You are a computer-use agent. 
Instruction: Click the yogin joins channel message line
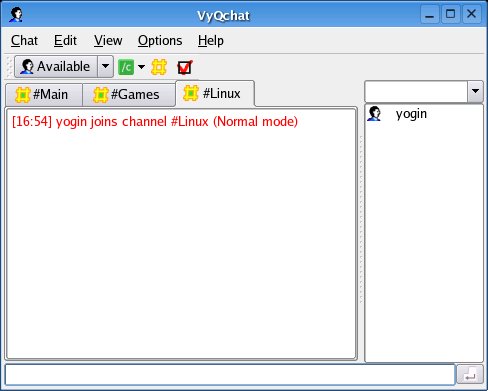(155, 122)
